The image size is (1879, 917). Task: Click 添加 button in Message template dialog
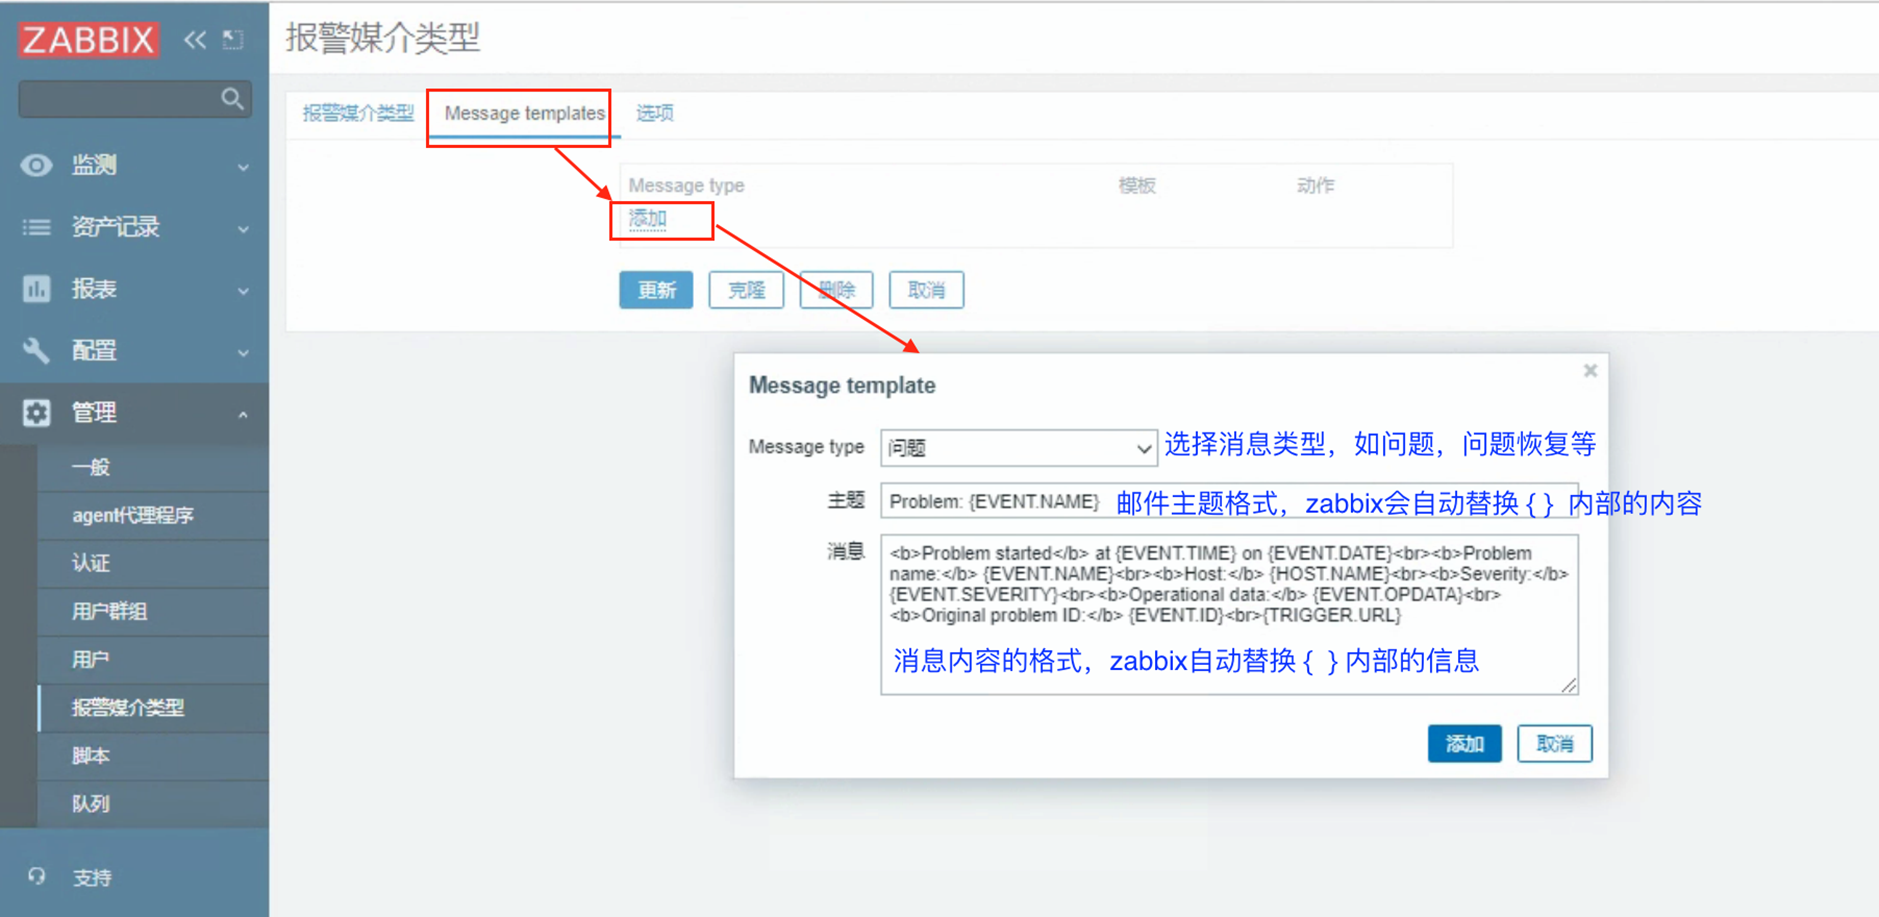pos(1464,743)
